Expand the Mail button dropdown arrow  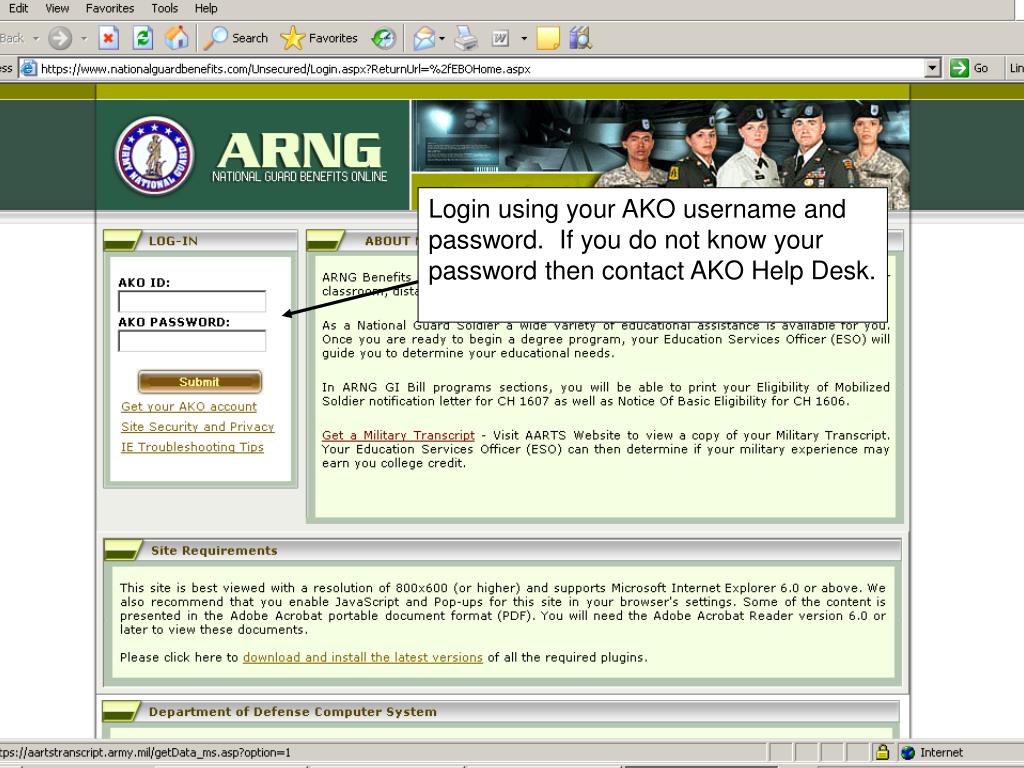pyautogui.click(x=441, y=39)
